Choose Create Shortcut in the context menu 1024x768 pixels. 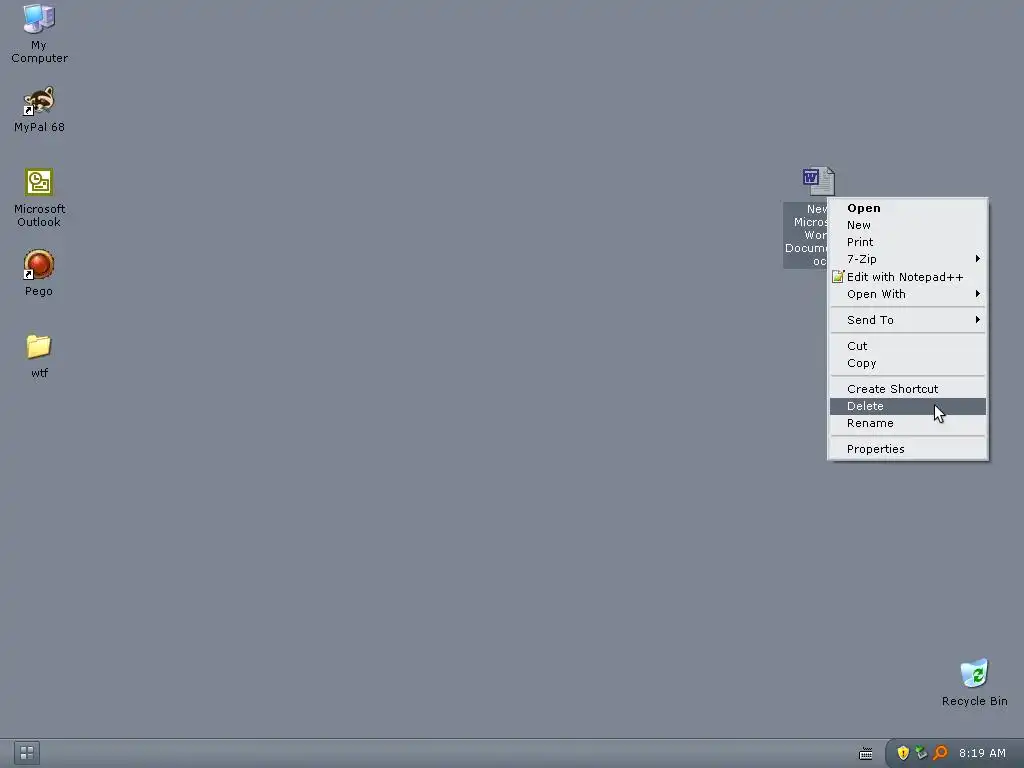pos(908,389)
